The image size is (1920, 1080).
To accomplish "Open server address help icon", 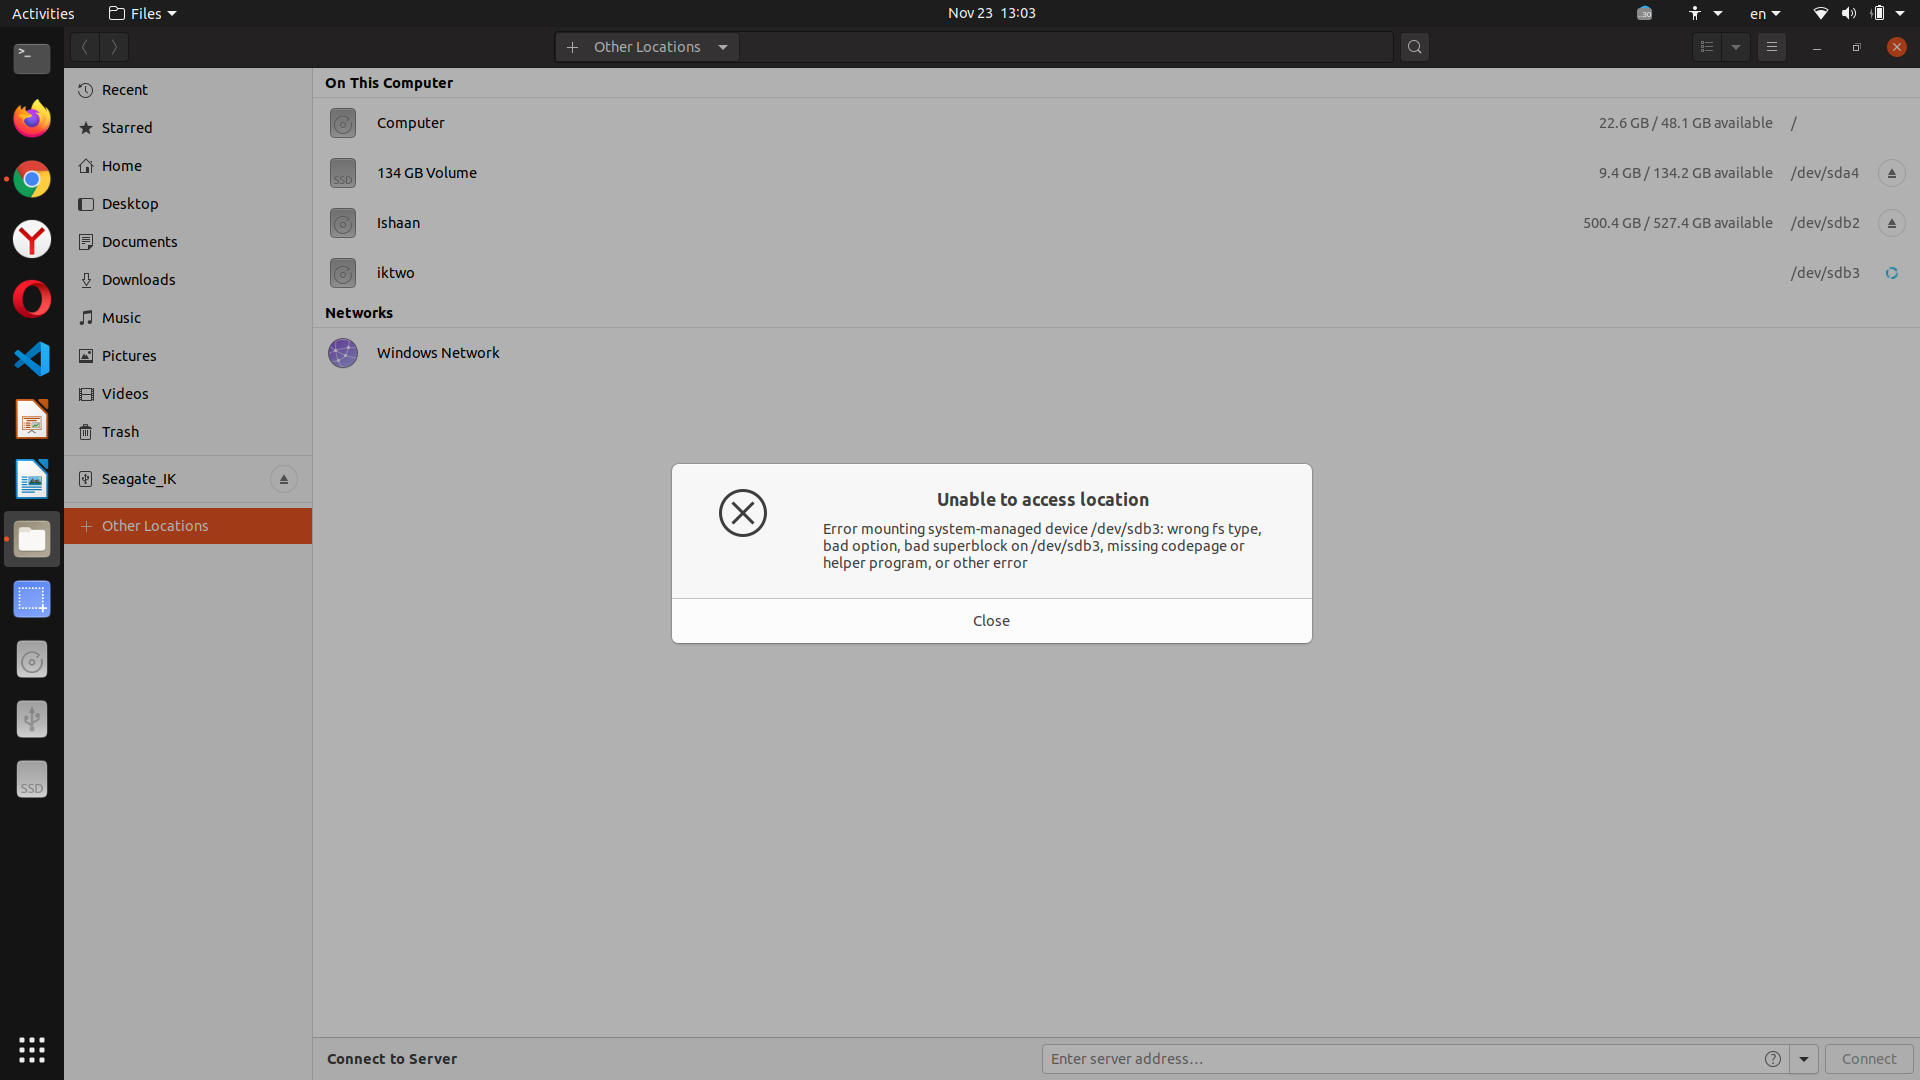I will (x=1772, y=1059).
